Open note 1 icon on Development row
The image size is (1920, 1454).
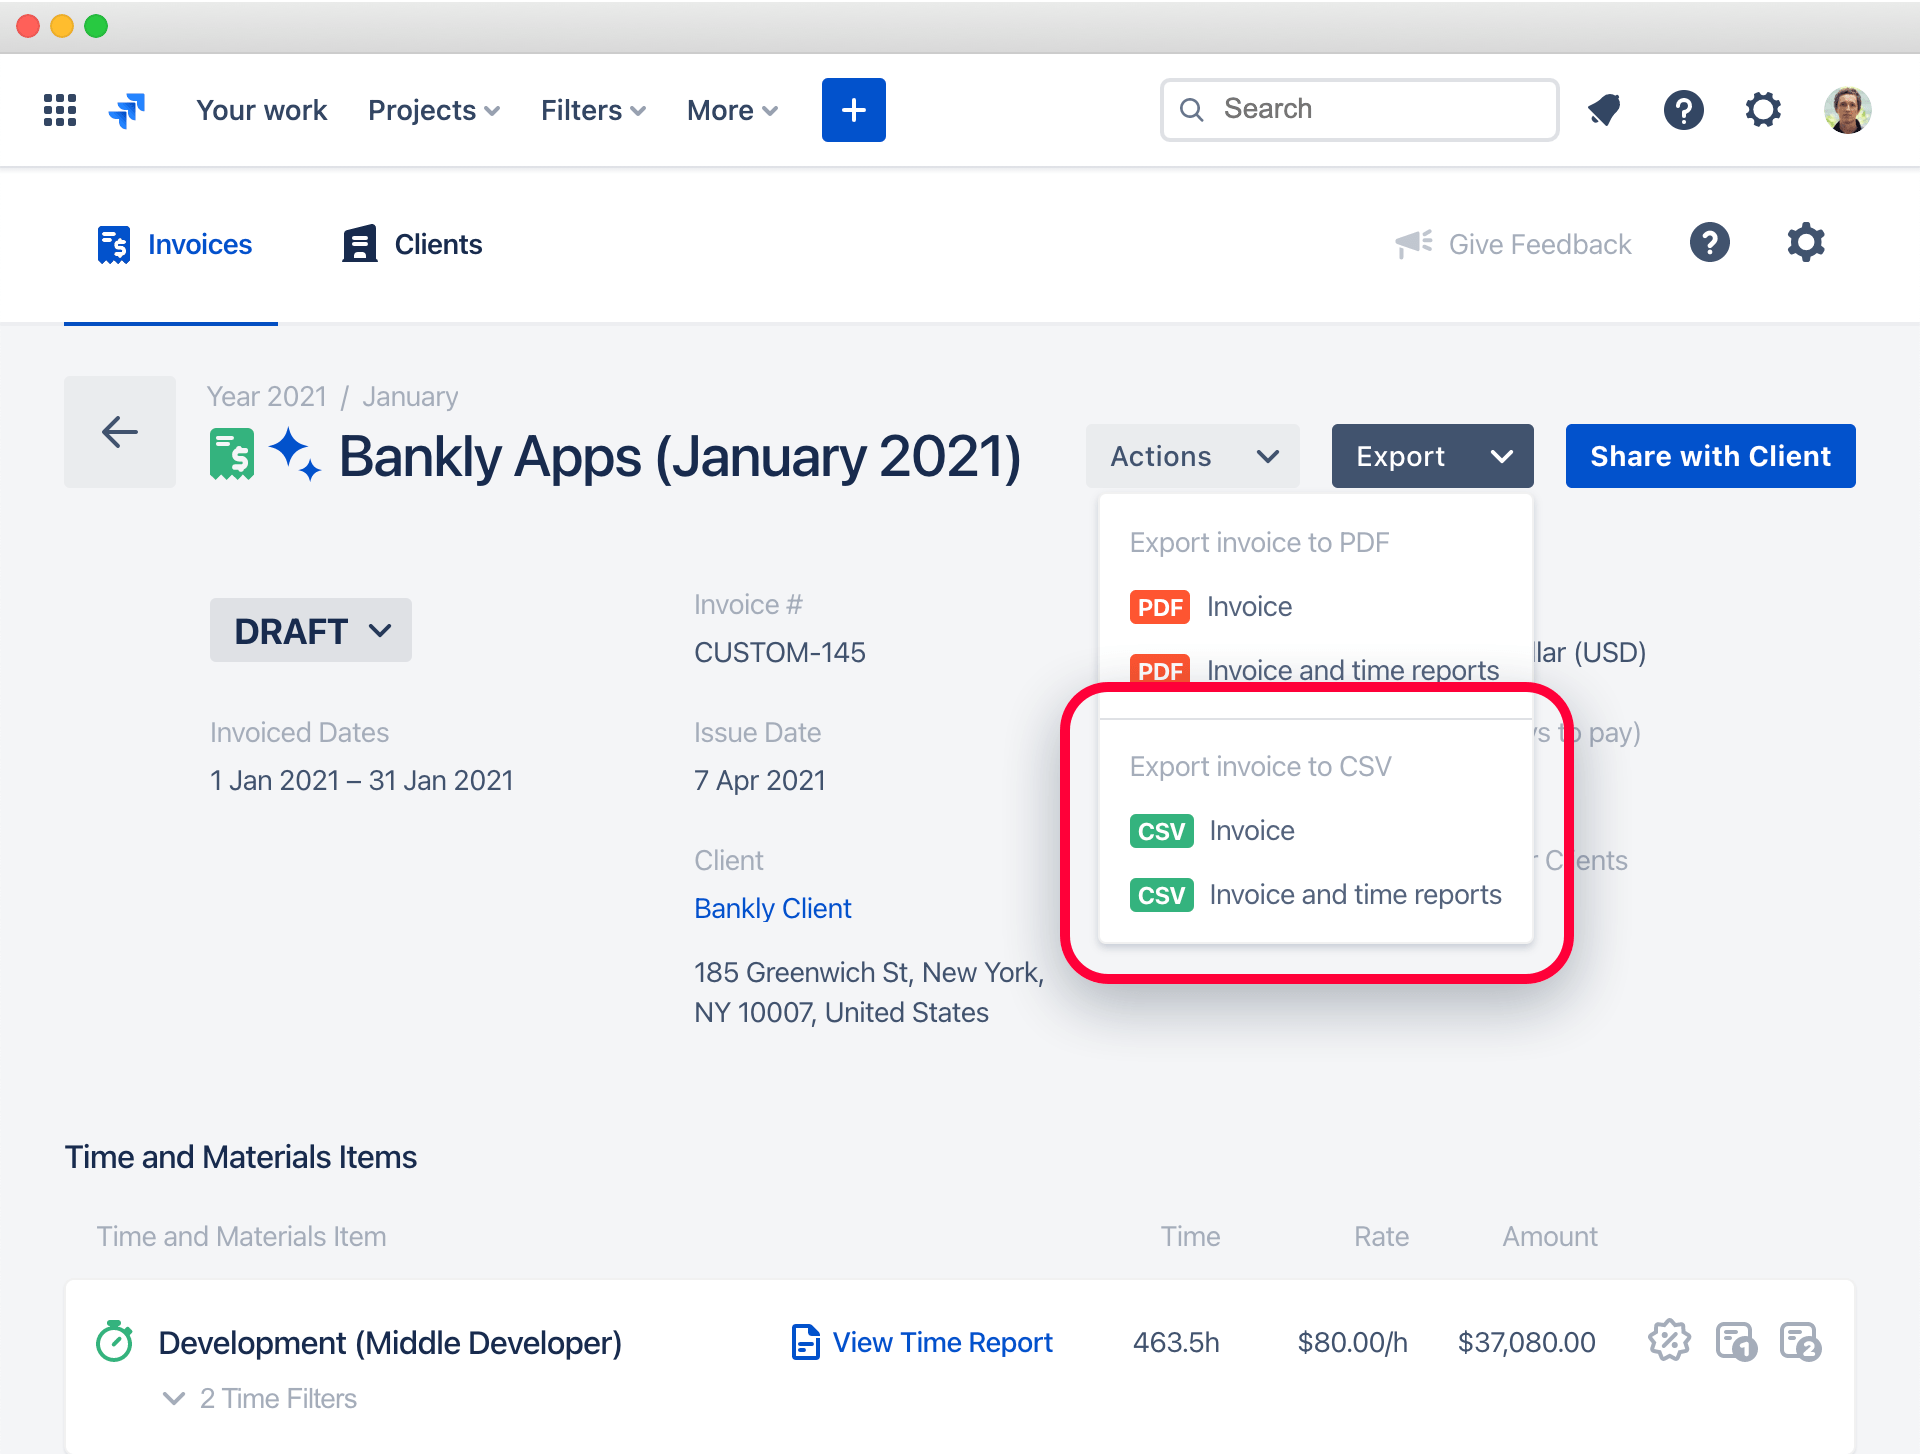click(1737, 1342)
